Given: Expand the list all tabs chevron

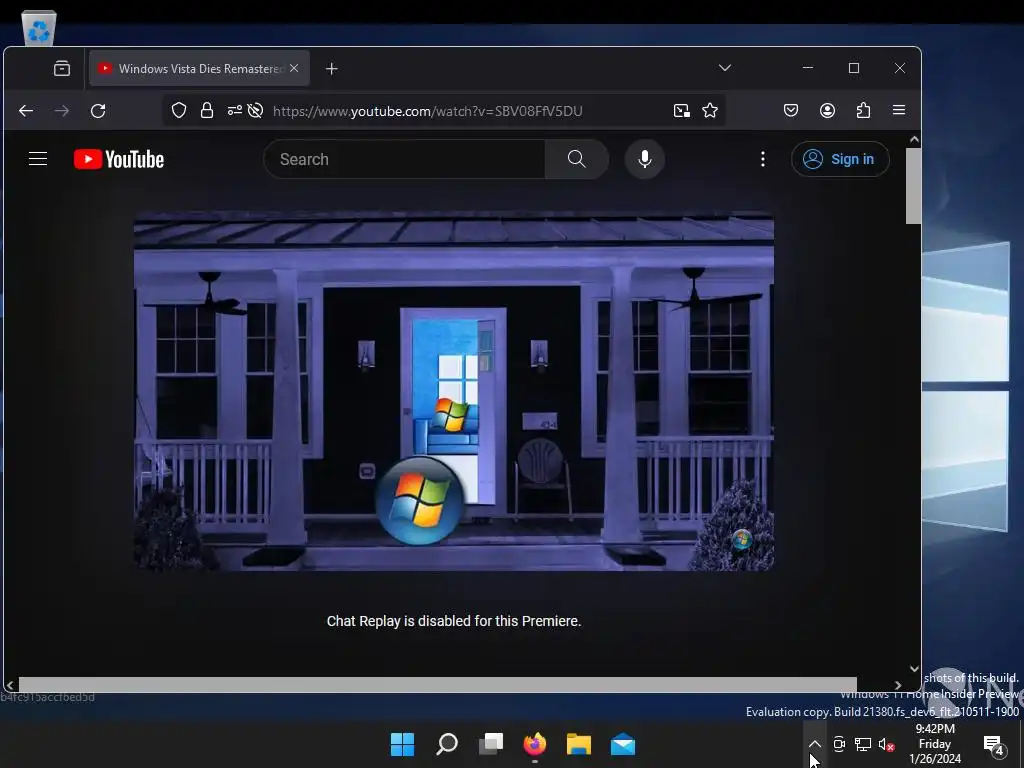Looking at the screenshot, I should point(725,68).
